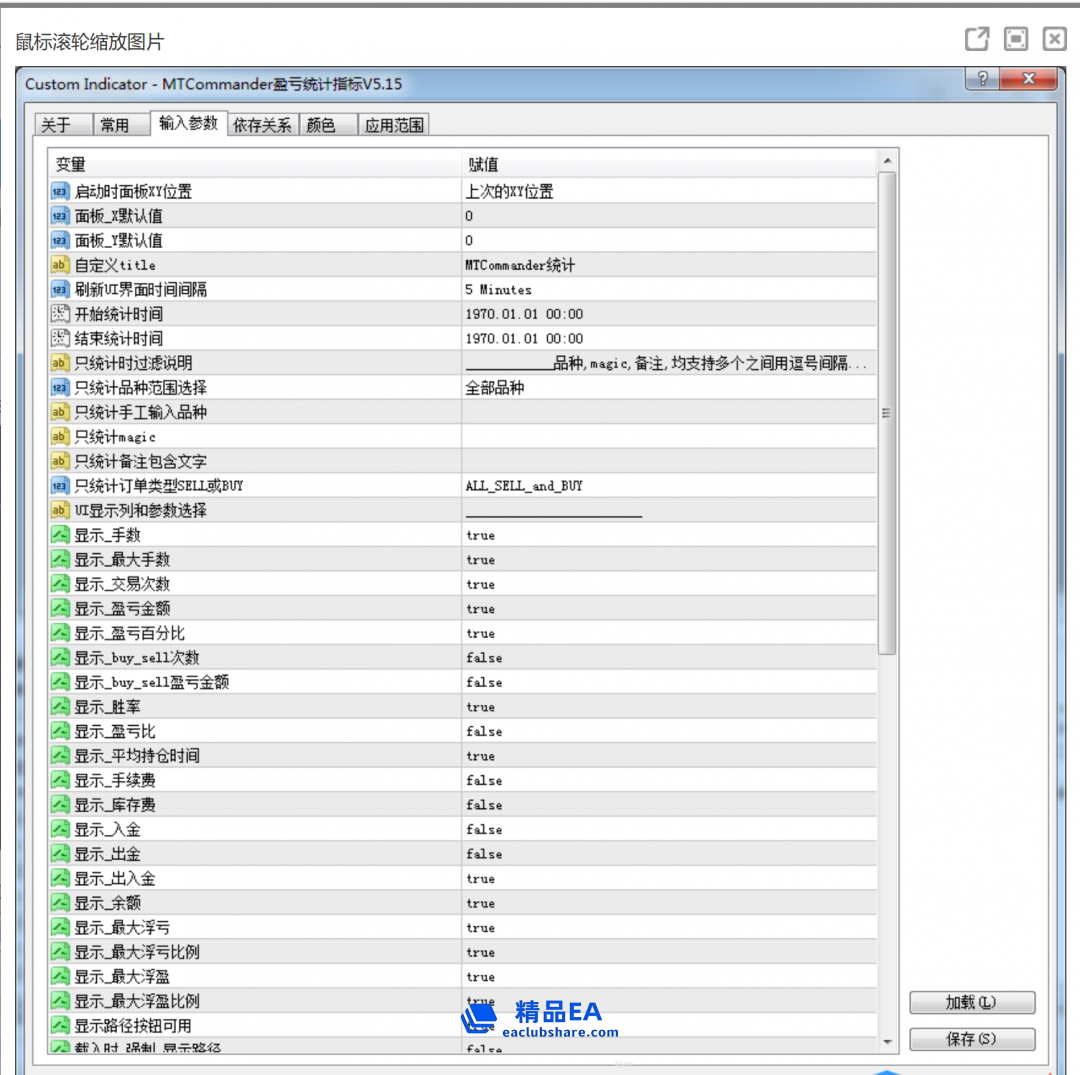The width and height of the screenshot is (1080, 1075).
Task: Toggle the 显示_手续费 false value
Action: click(484, 781)
